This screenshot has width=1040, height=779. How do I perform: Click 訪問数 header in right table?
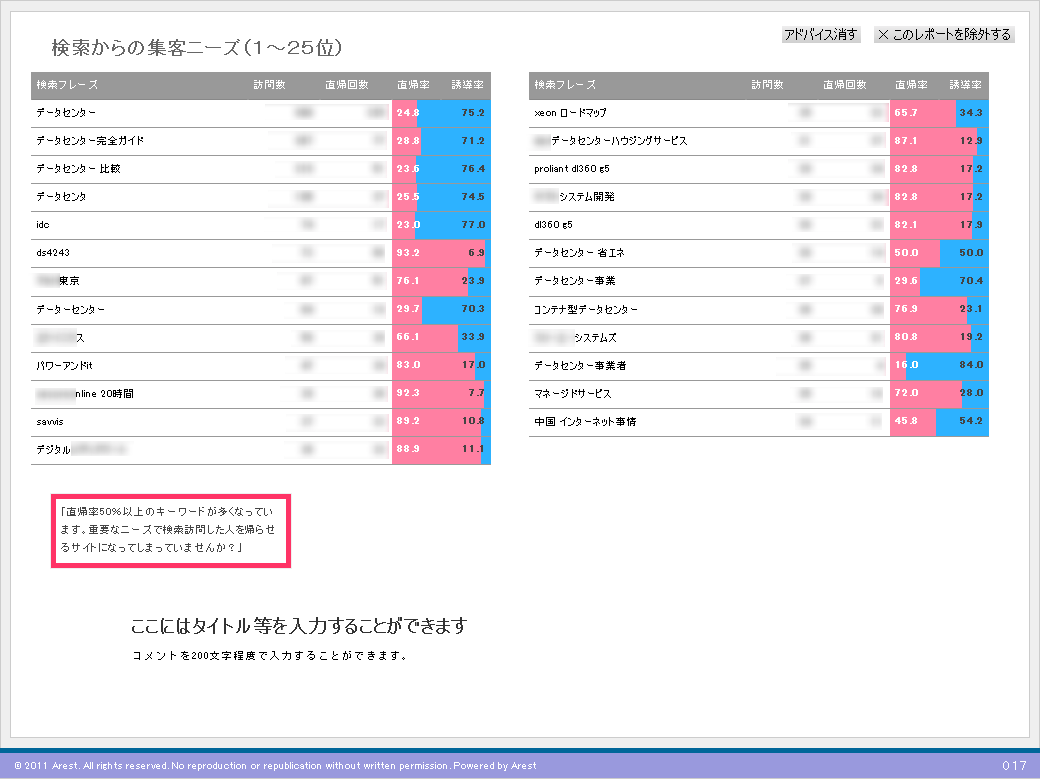pos(767,85)
